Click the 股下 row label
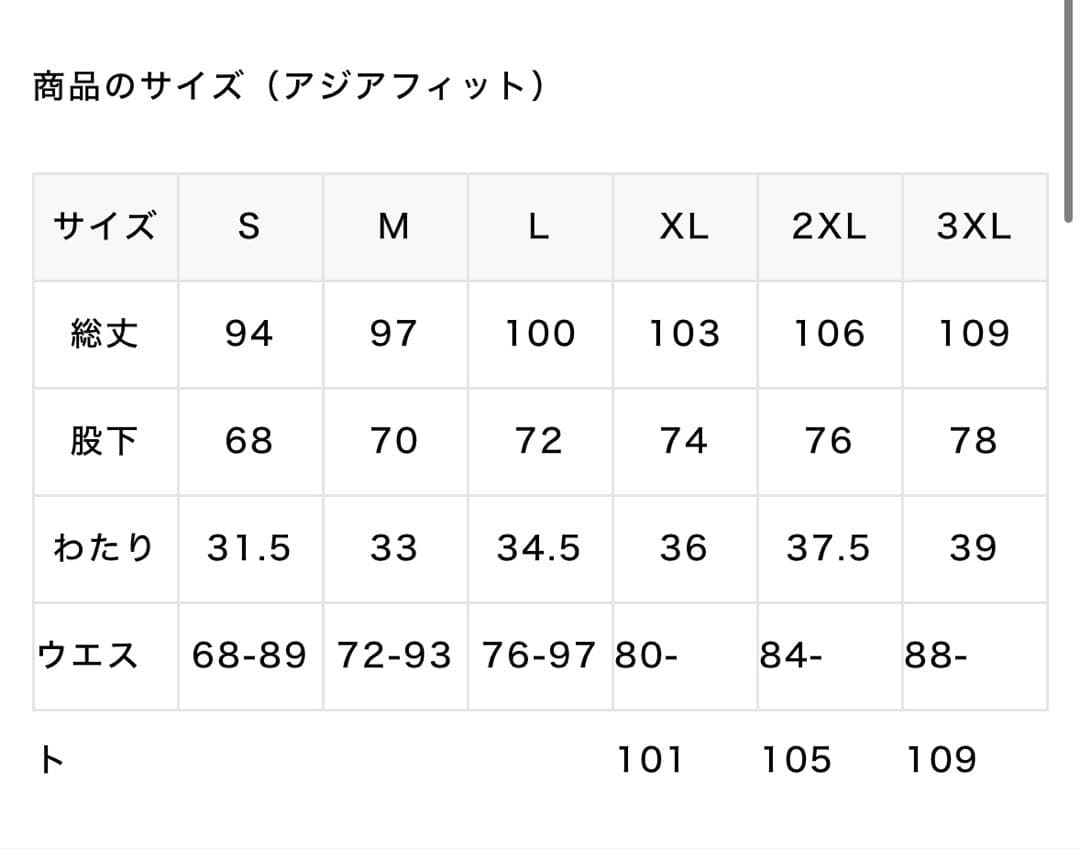 point(105,441)
